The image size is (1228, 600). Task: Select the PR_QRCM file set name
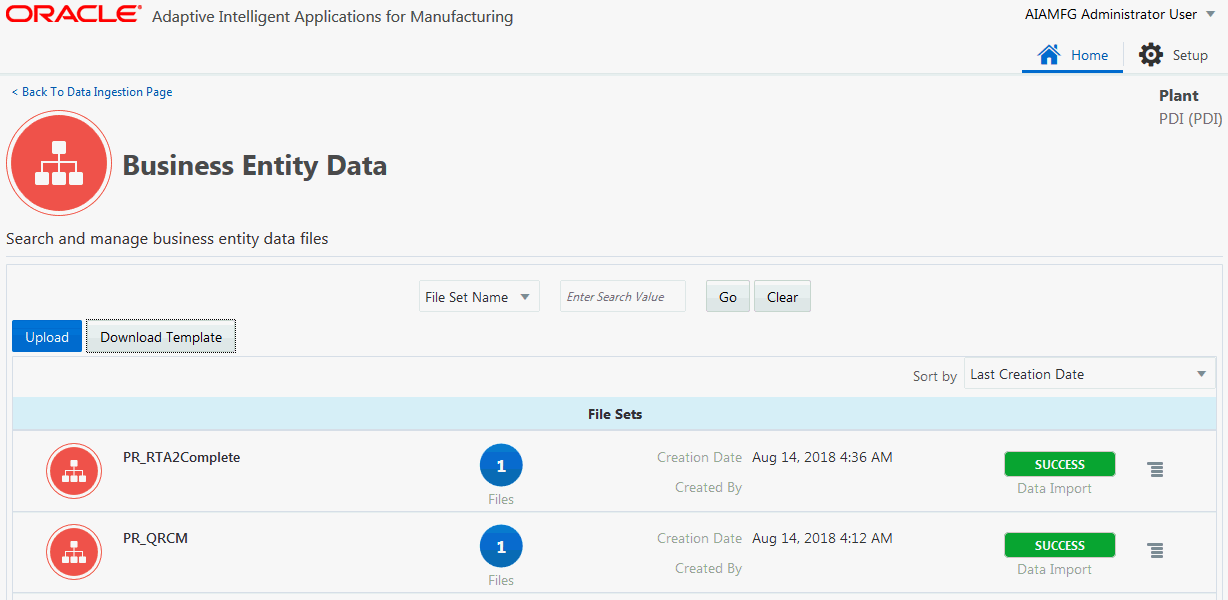coord(155,538)
